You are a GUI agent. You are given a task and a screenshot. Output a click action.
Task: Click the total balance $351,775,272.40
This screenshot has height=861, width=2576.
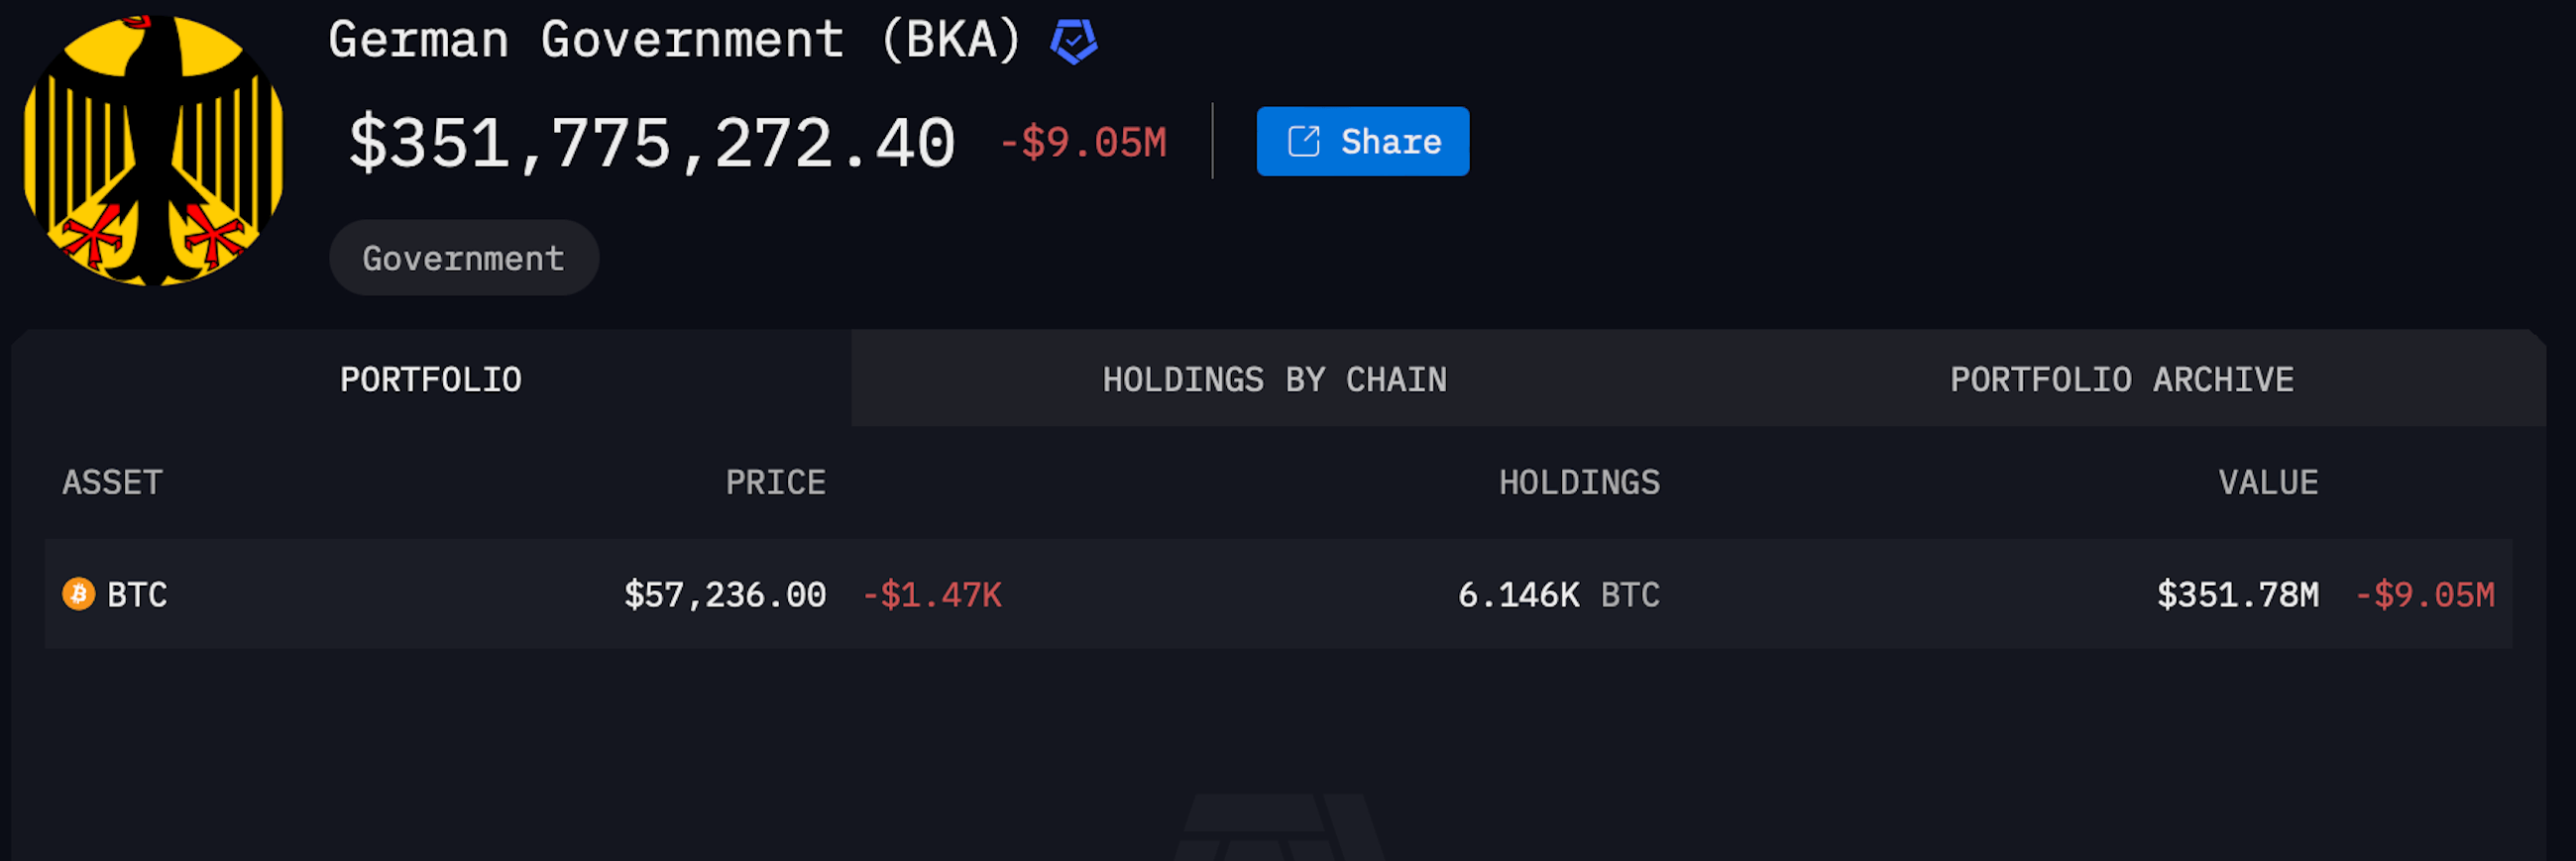(x=652, y=143)
